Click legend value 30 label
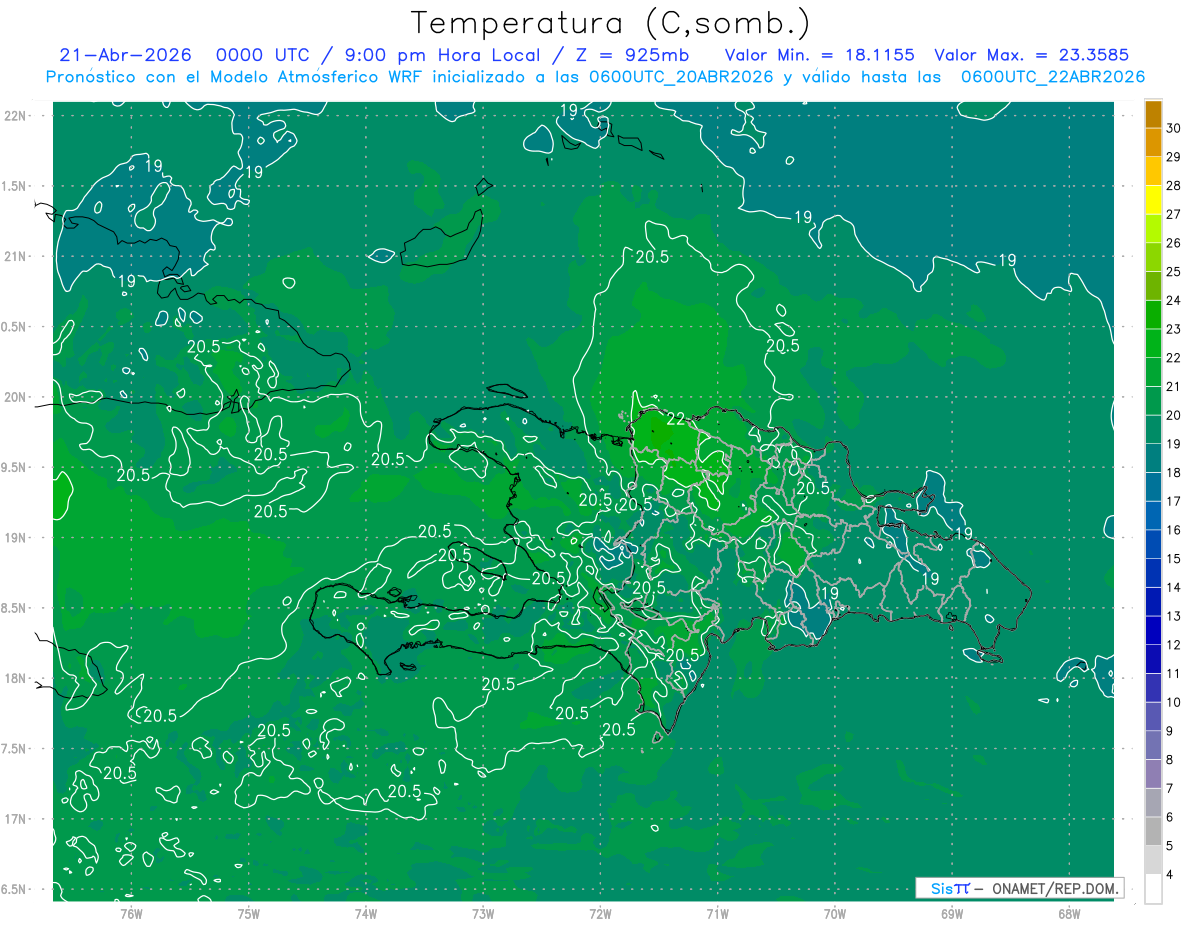Viewport: 1200px width, 927px height. [1175, 128]
